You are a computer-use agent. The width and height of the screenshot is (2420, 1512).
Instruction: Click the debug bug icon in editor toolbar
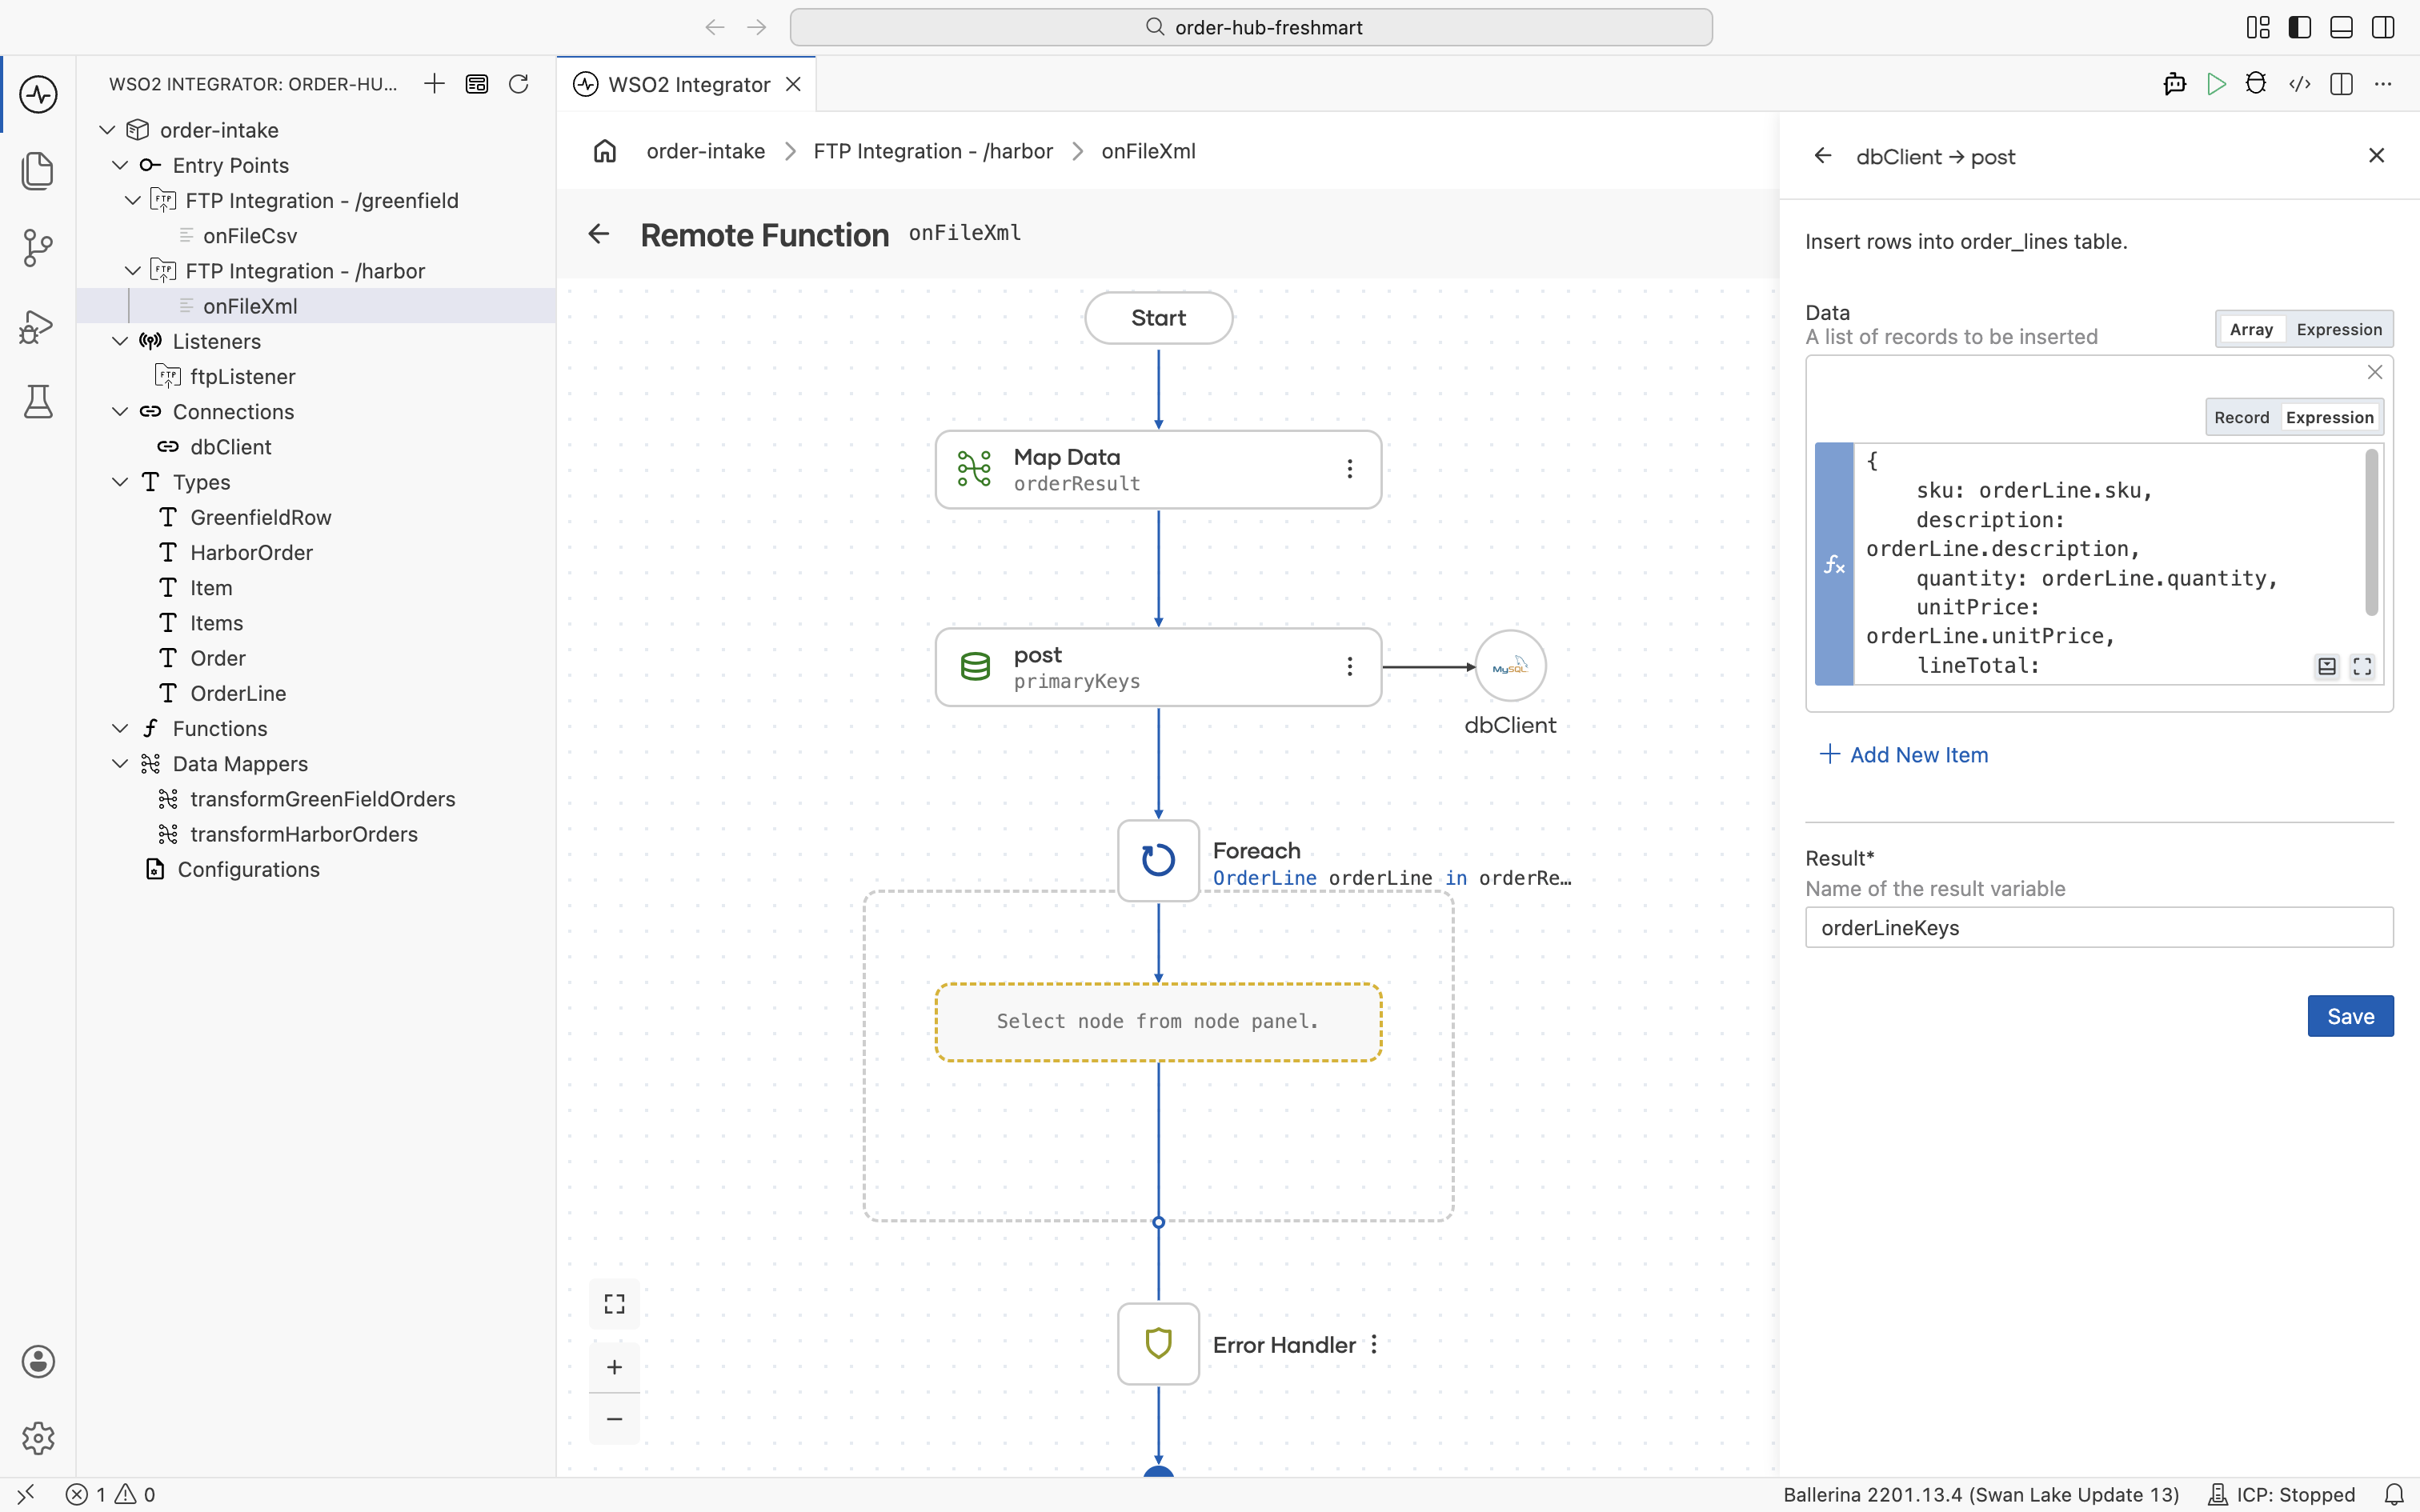(x=2256, y=84)
